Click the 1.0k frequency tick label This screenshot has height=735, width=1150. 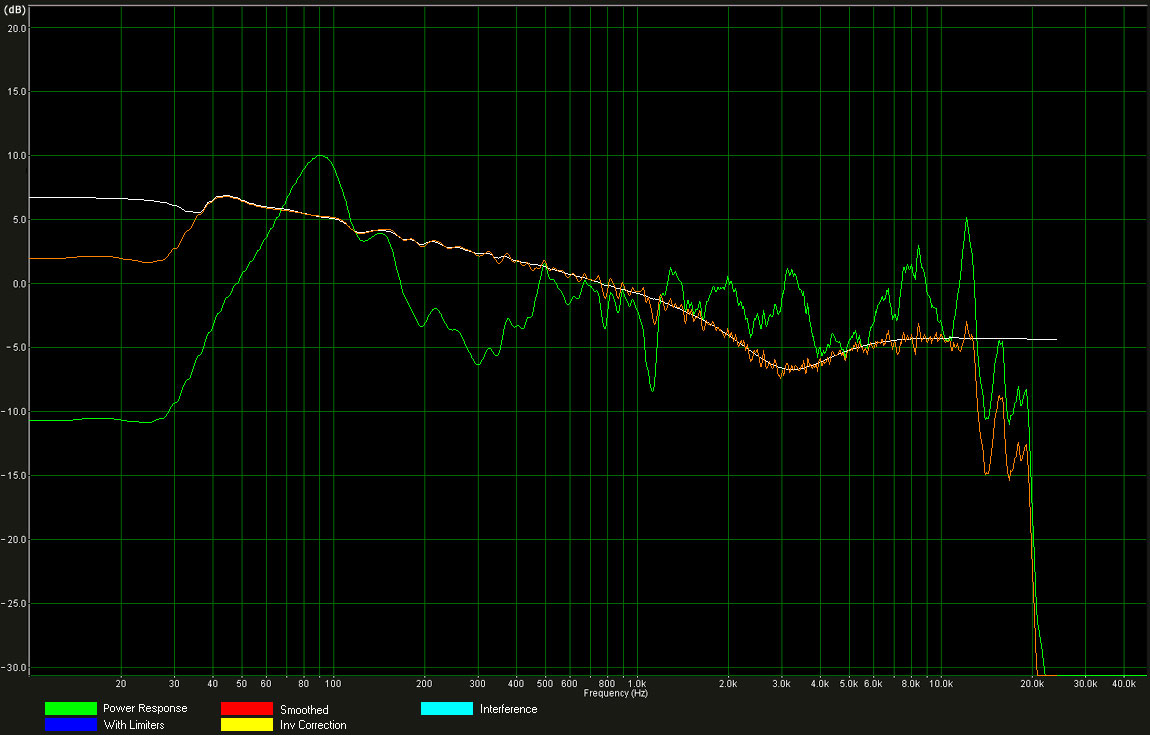click(636, 684)
